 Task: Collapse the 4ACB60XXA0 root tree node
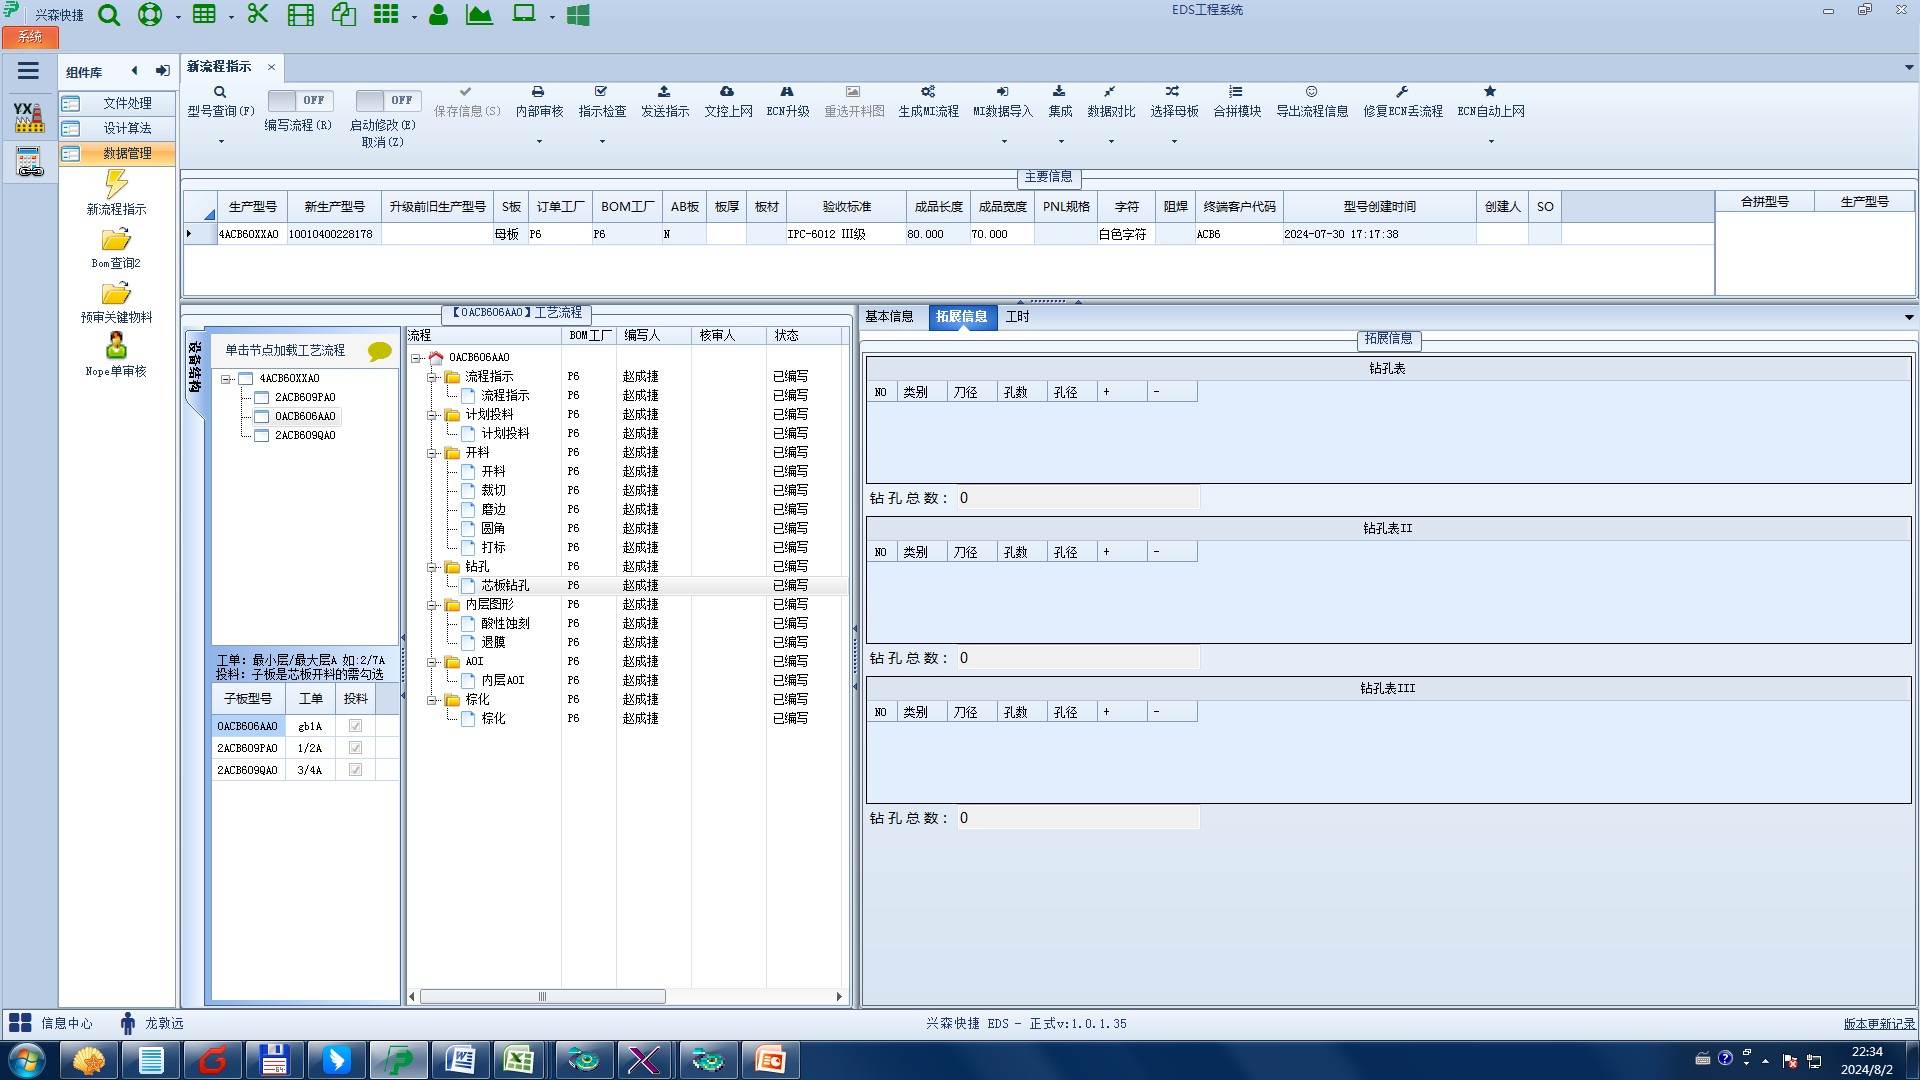(x=227, y=379)
